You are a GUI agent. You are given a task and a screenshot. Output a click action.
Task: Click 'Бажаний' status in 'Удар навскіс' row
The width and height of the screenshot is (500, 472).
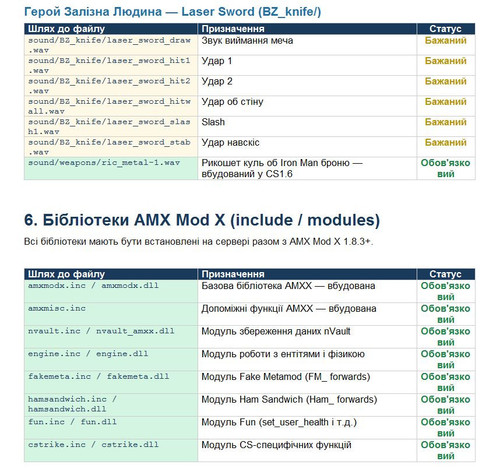tap(445, 142)
